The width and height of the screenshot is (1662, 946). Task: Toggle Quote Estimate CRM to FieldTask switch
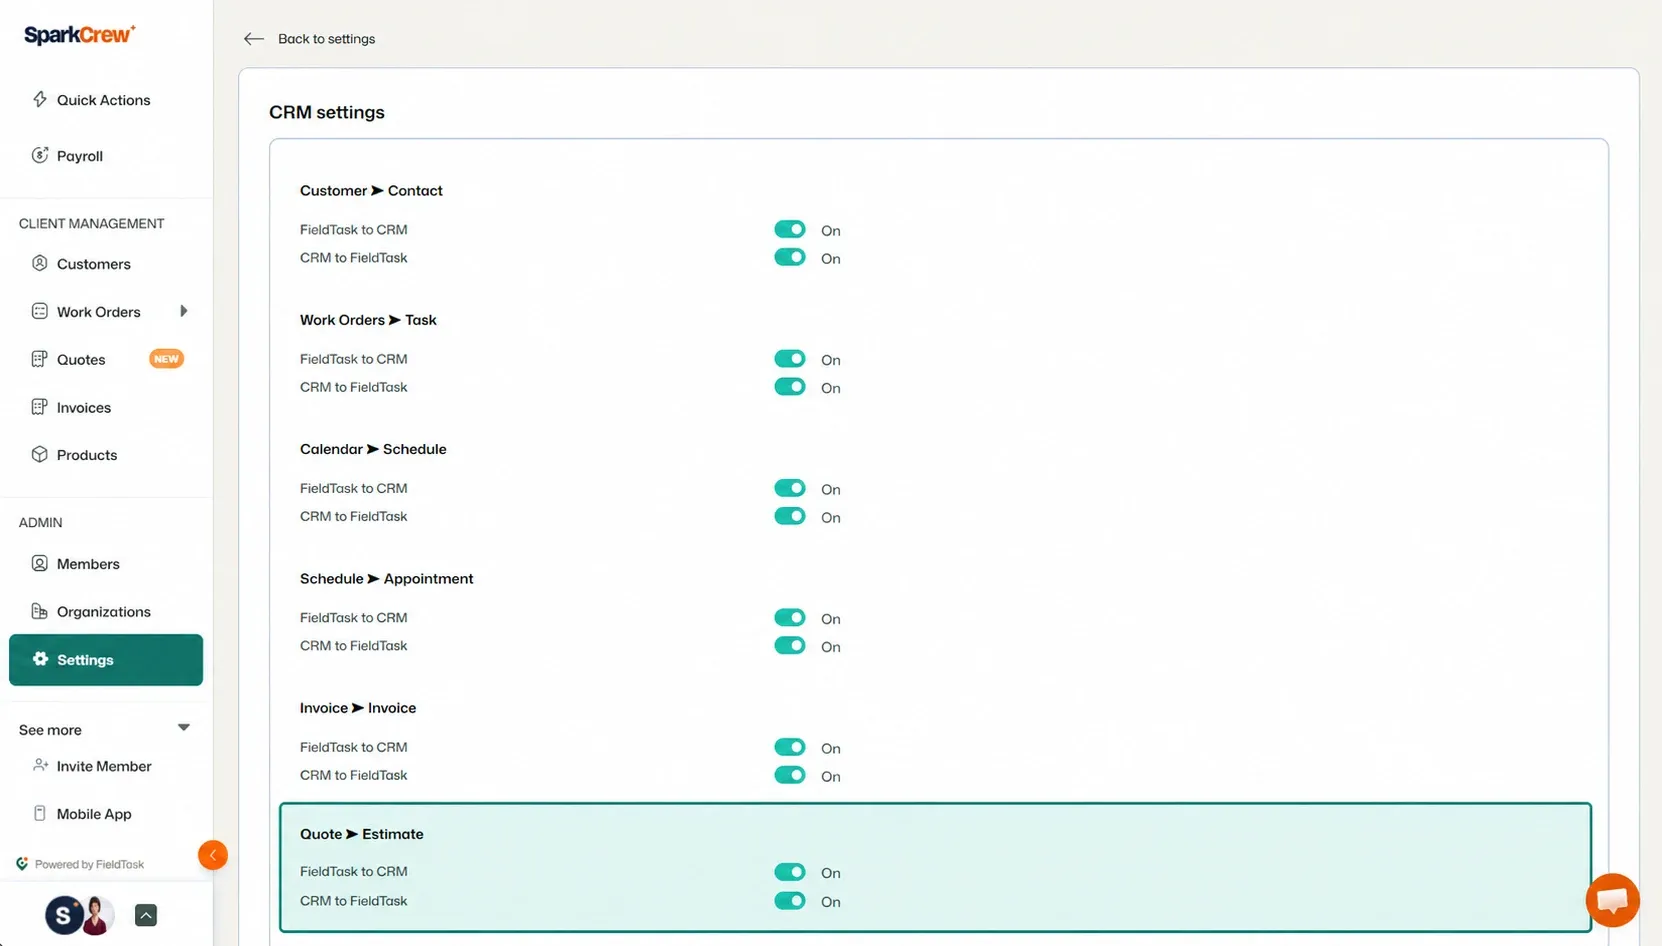790,900
